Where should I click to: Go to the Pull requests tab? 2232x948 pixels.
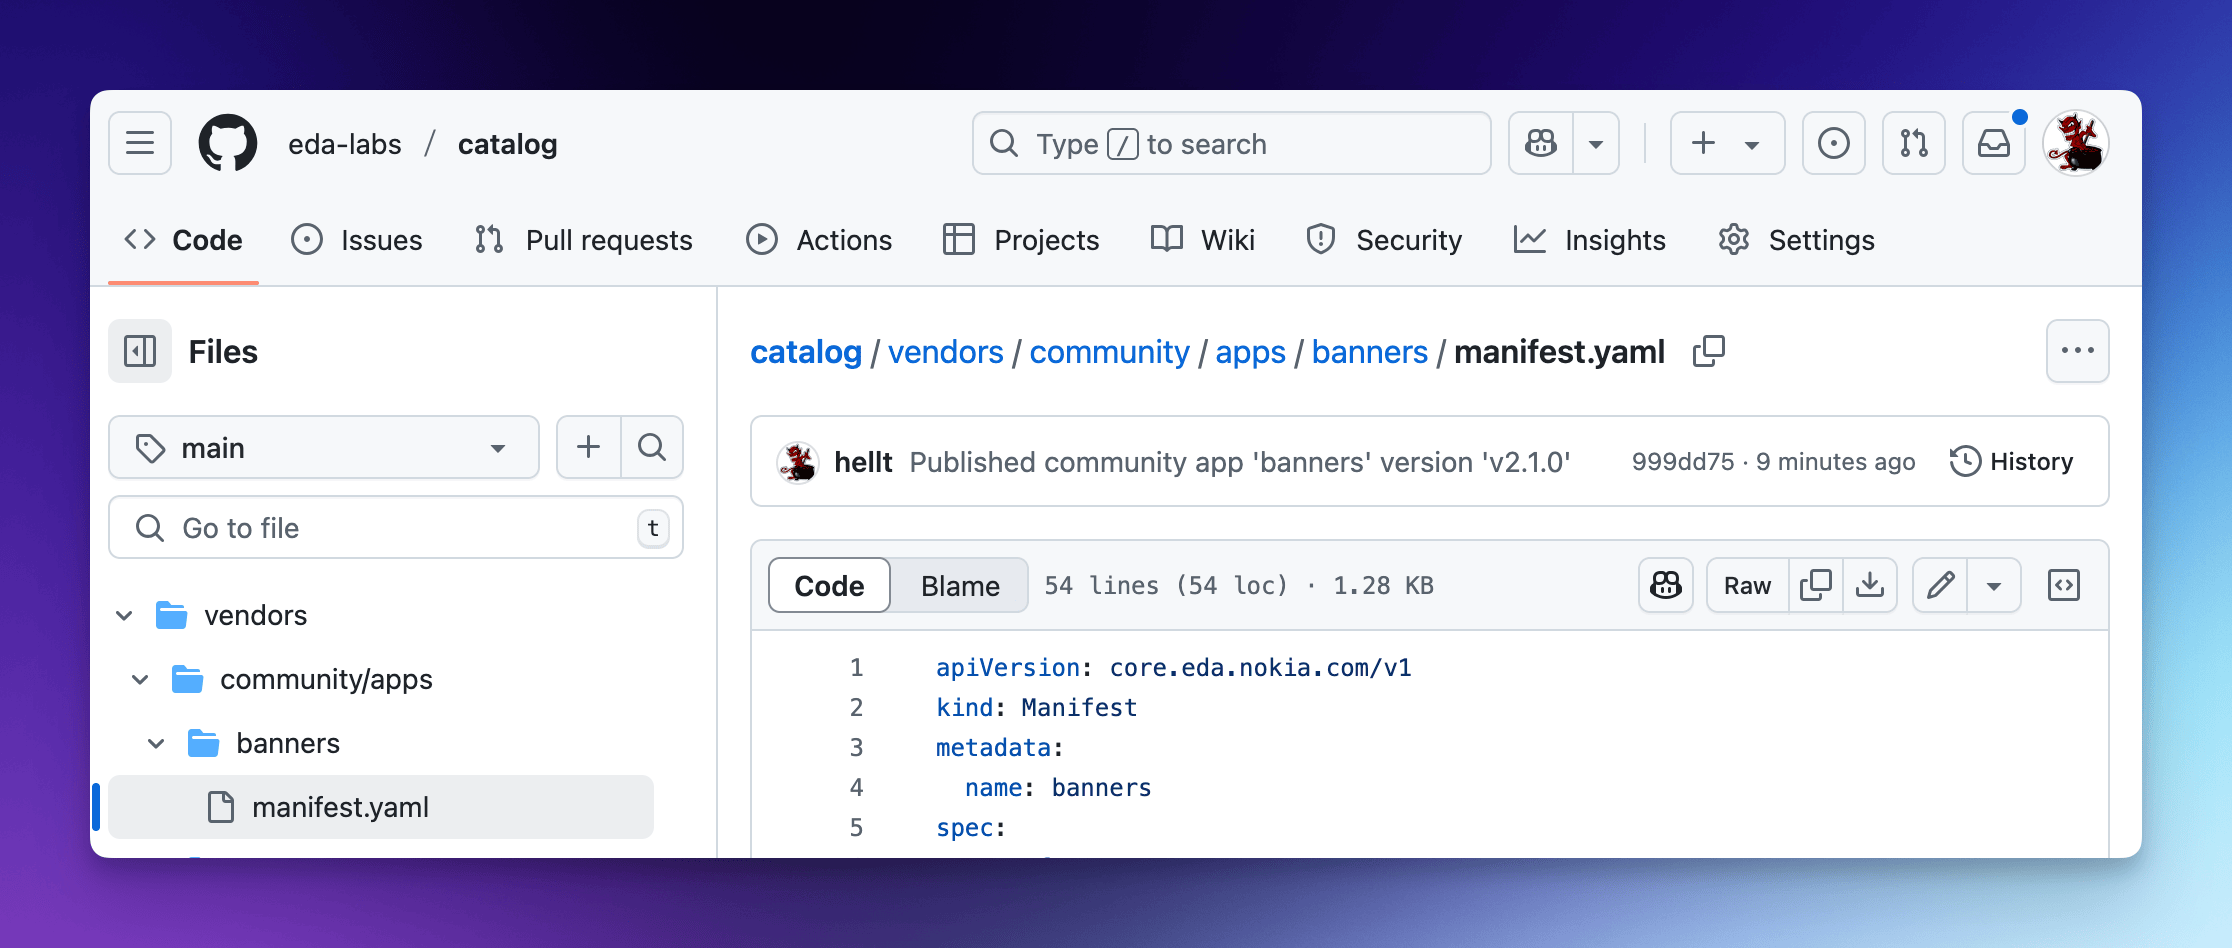(584, 240)
